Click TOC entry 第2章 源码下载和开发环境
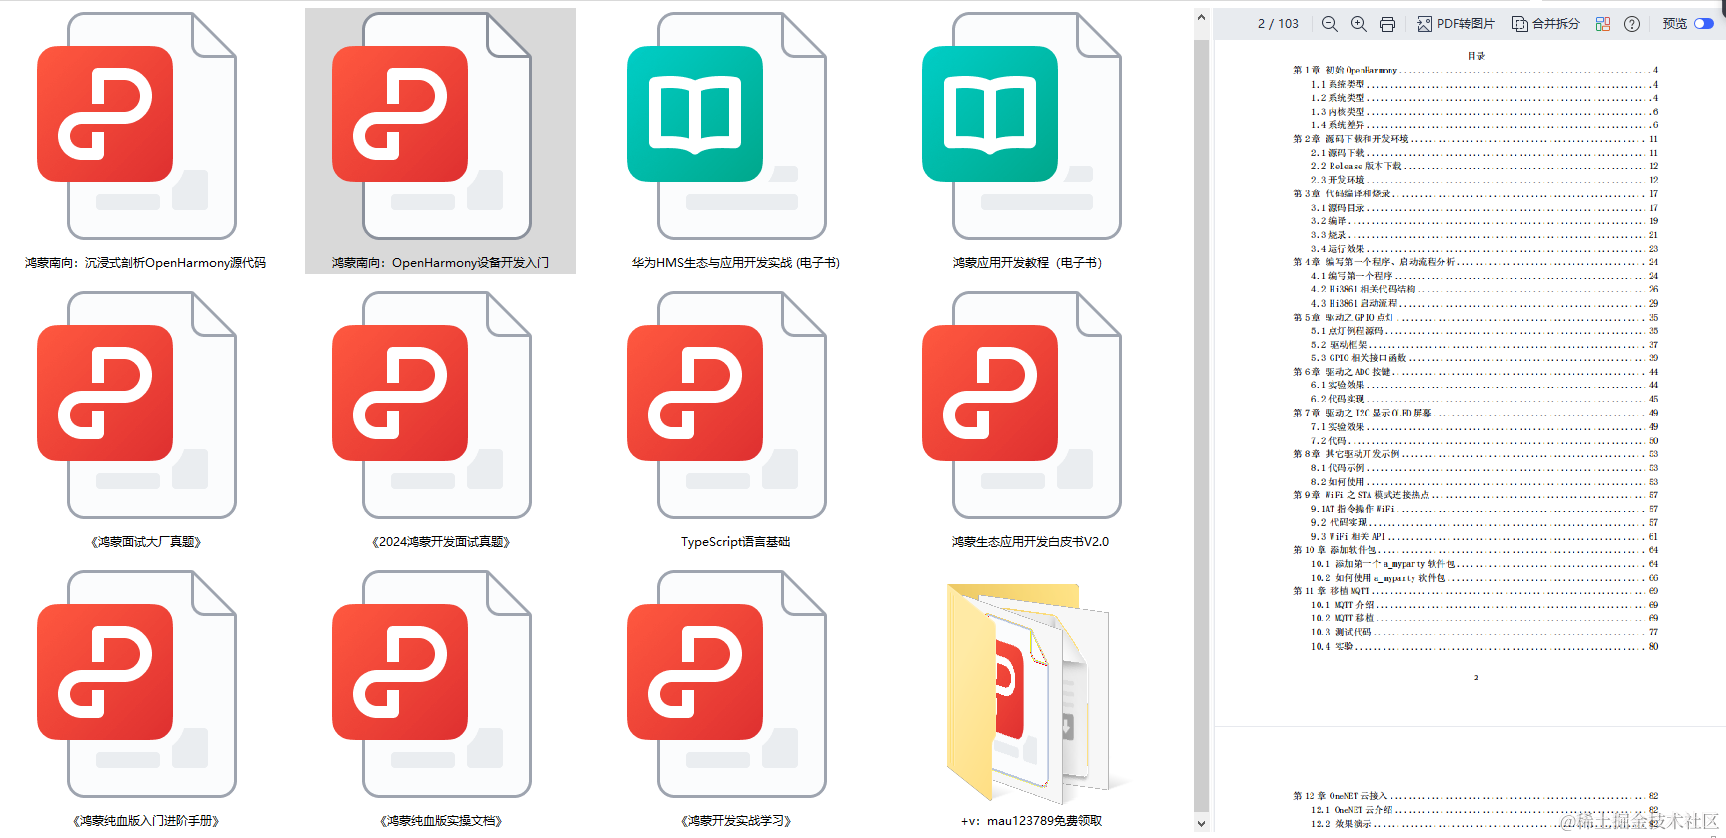The width and height of the screenshot is (1726, 838). [1475, 139]
